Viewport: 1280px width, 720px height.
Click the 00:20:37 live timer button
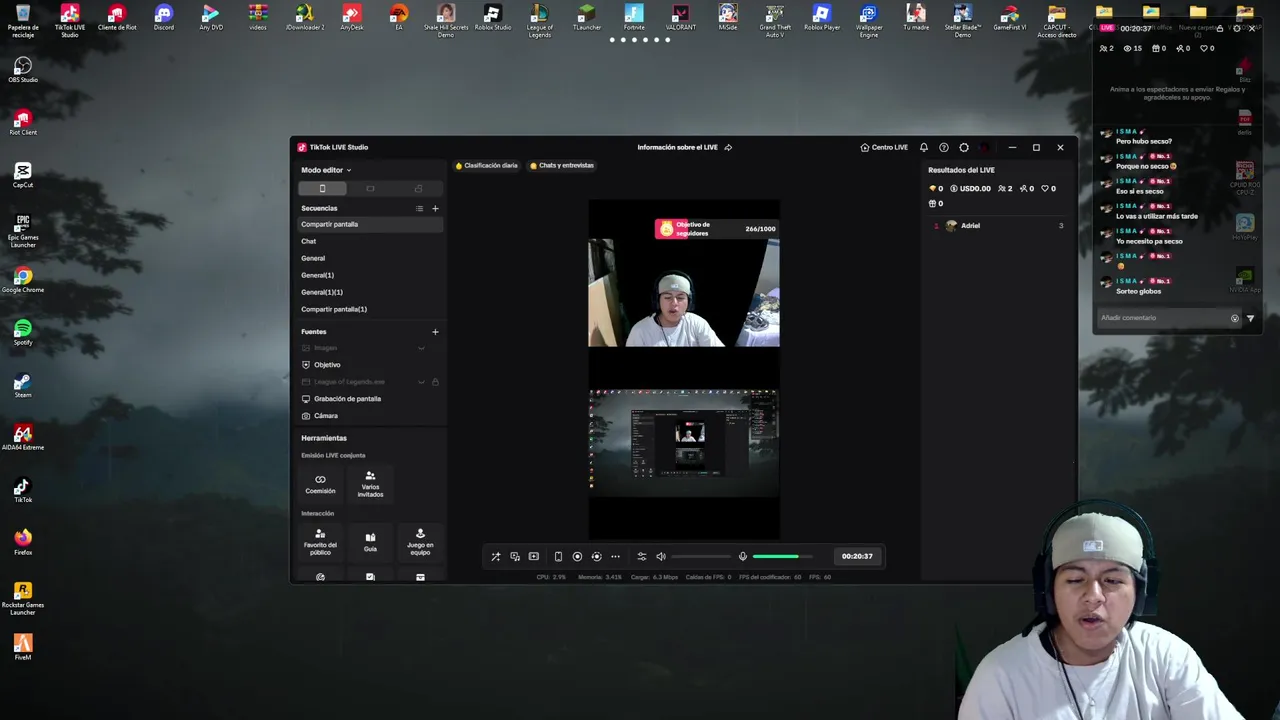[x=857, y=556]
